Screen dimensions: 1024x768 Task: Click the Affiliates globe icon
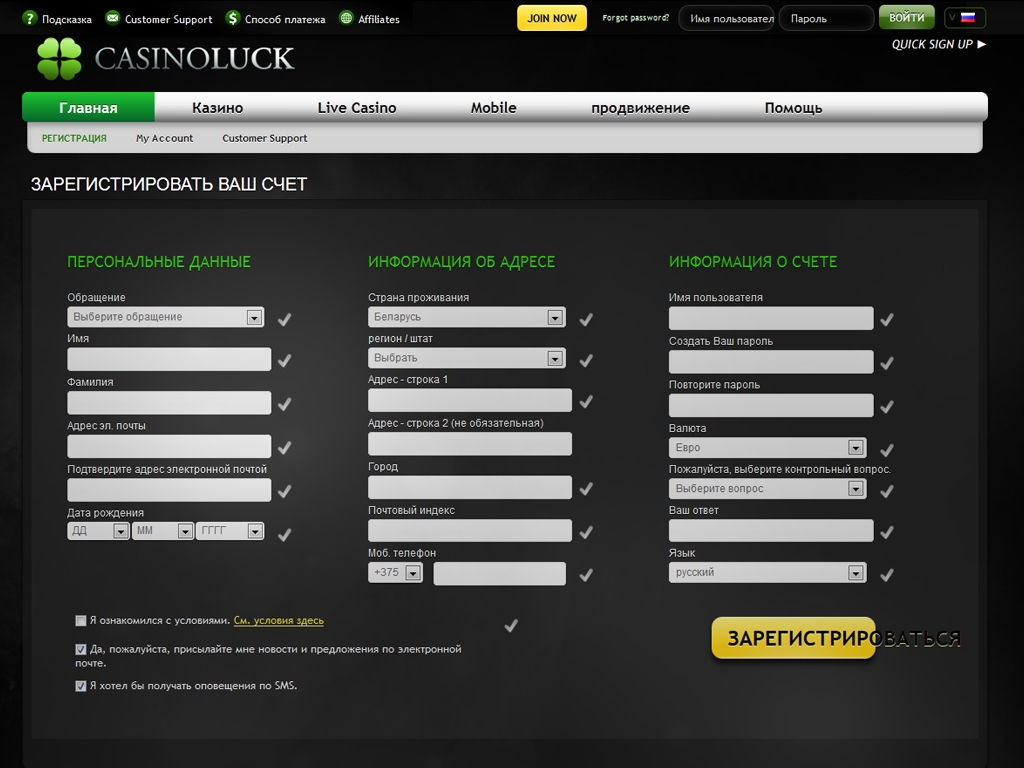point(346,18)
